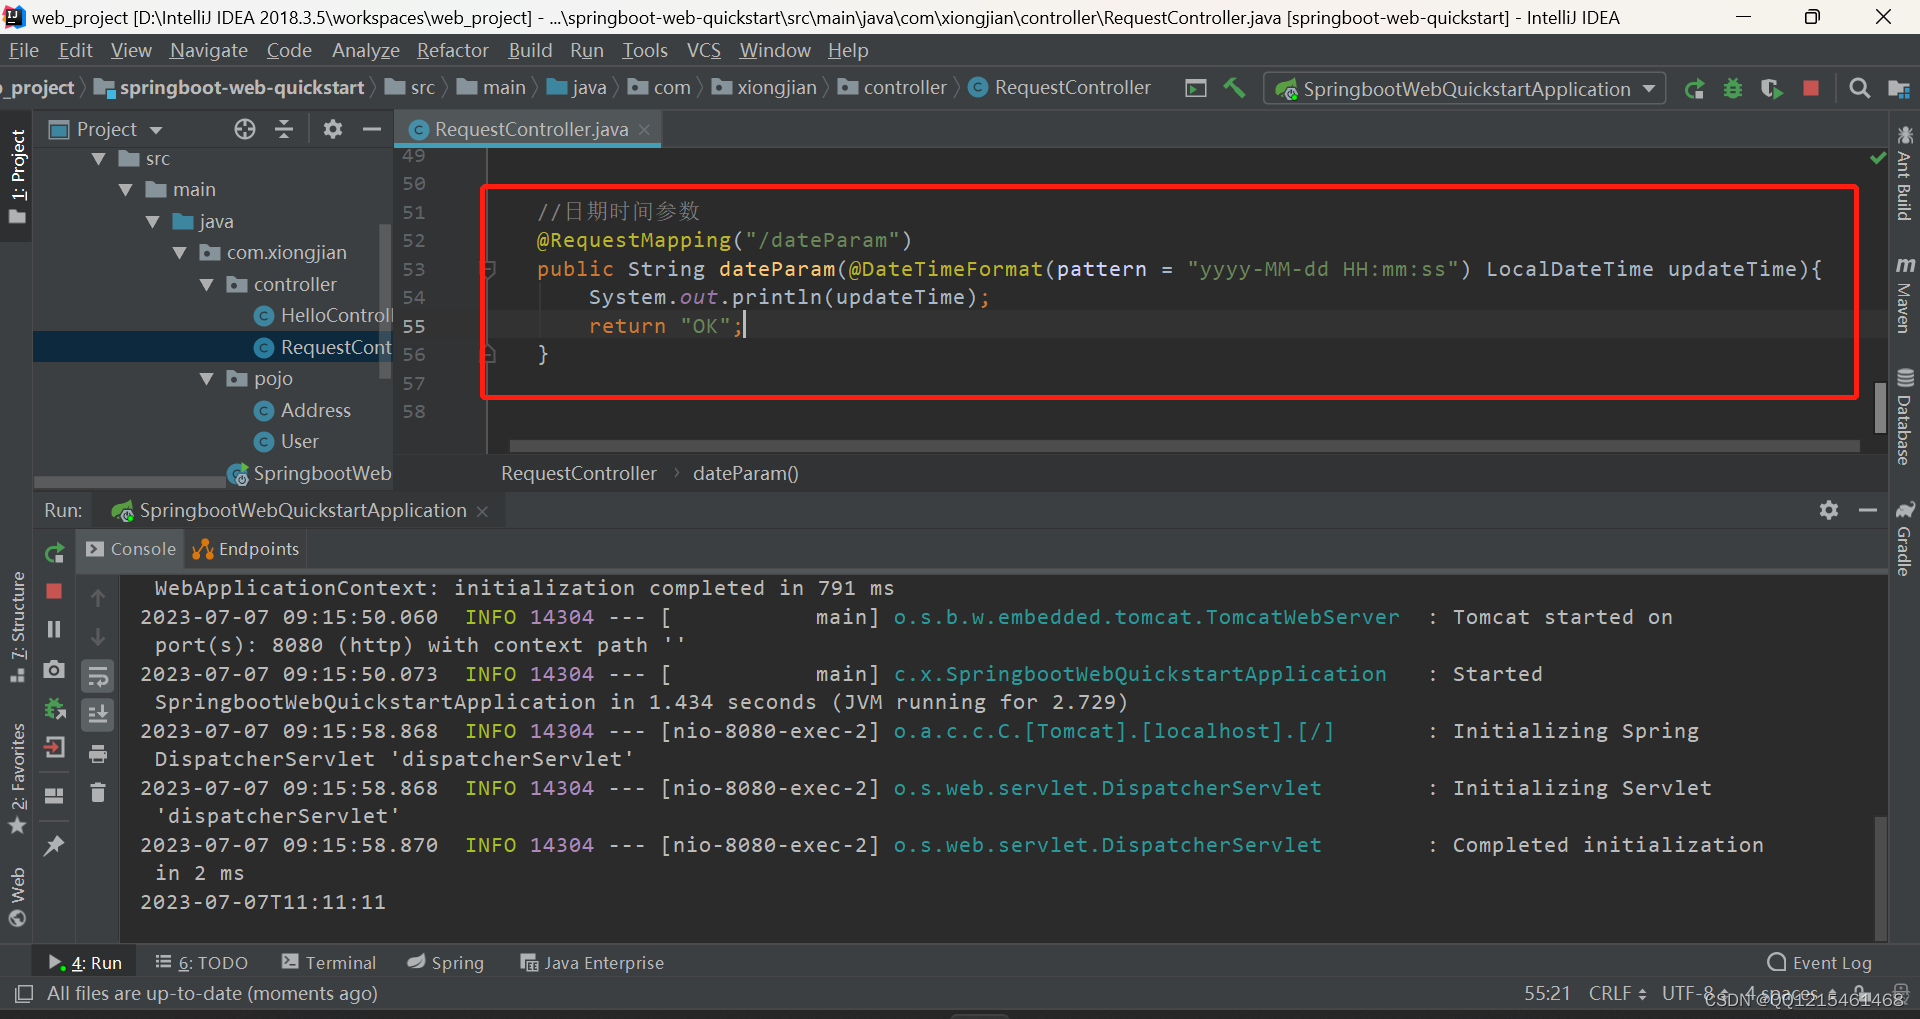This screenshot has height=1019, width=1920.
Task: Open the Maven side panel
Action: coord(1904,294)
